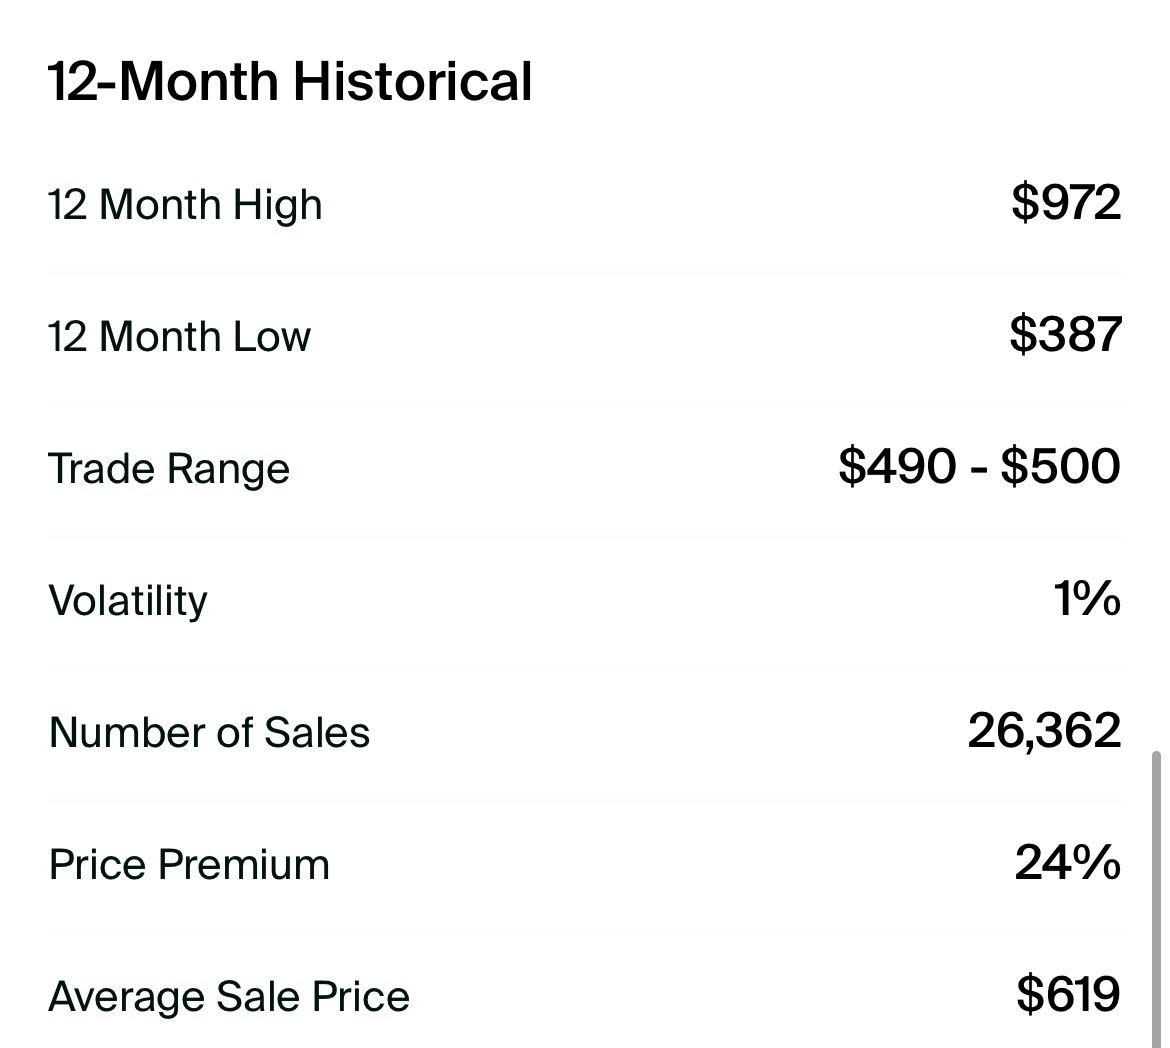Screen dimensions: 1170x1048
Task: Click the 26,362 sales count
Action: 1044,730
